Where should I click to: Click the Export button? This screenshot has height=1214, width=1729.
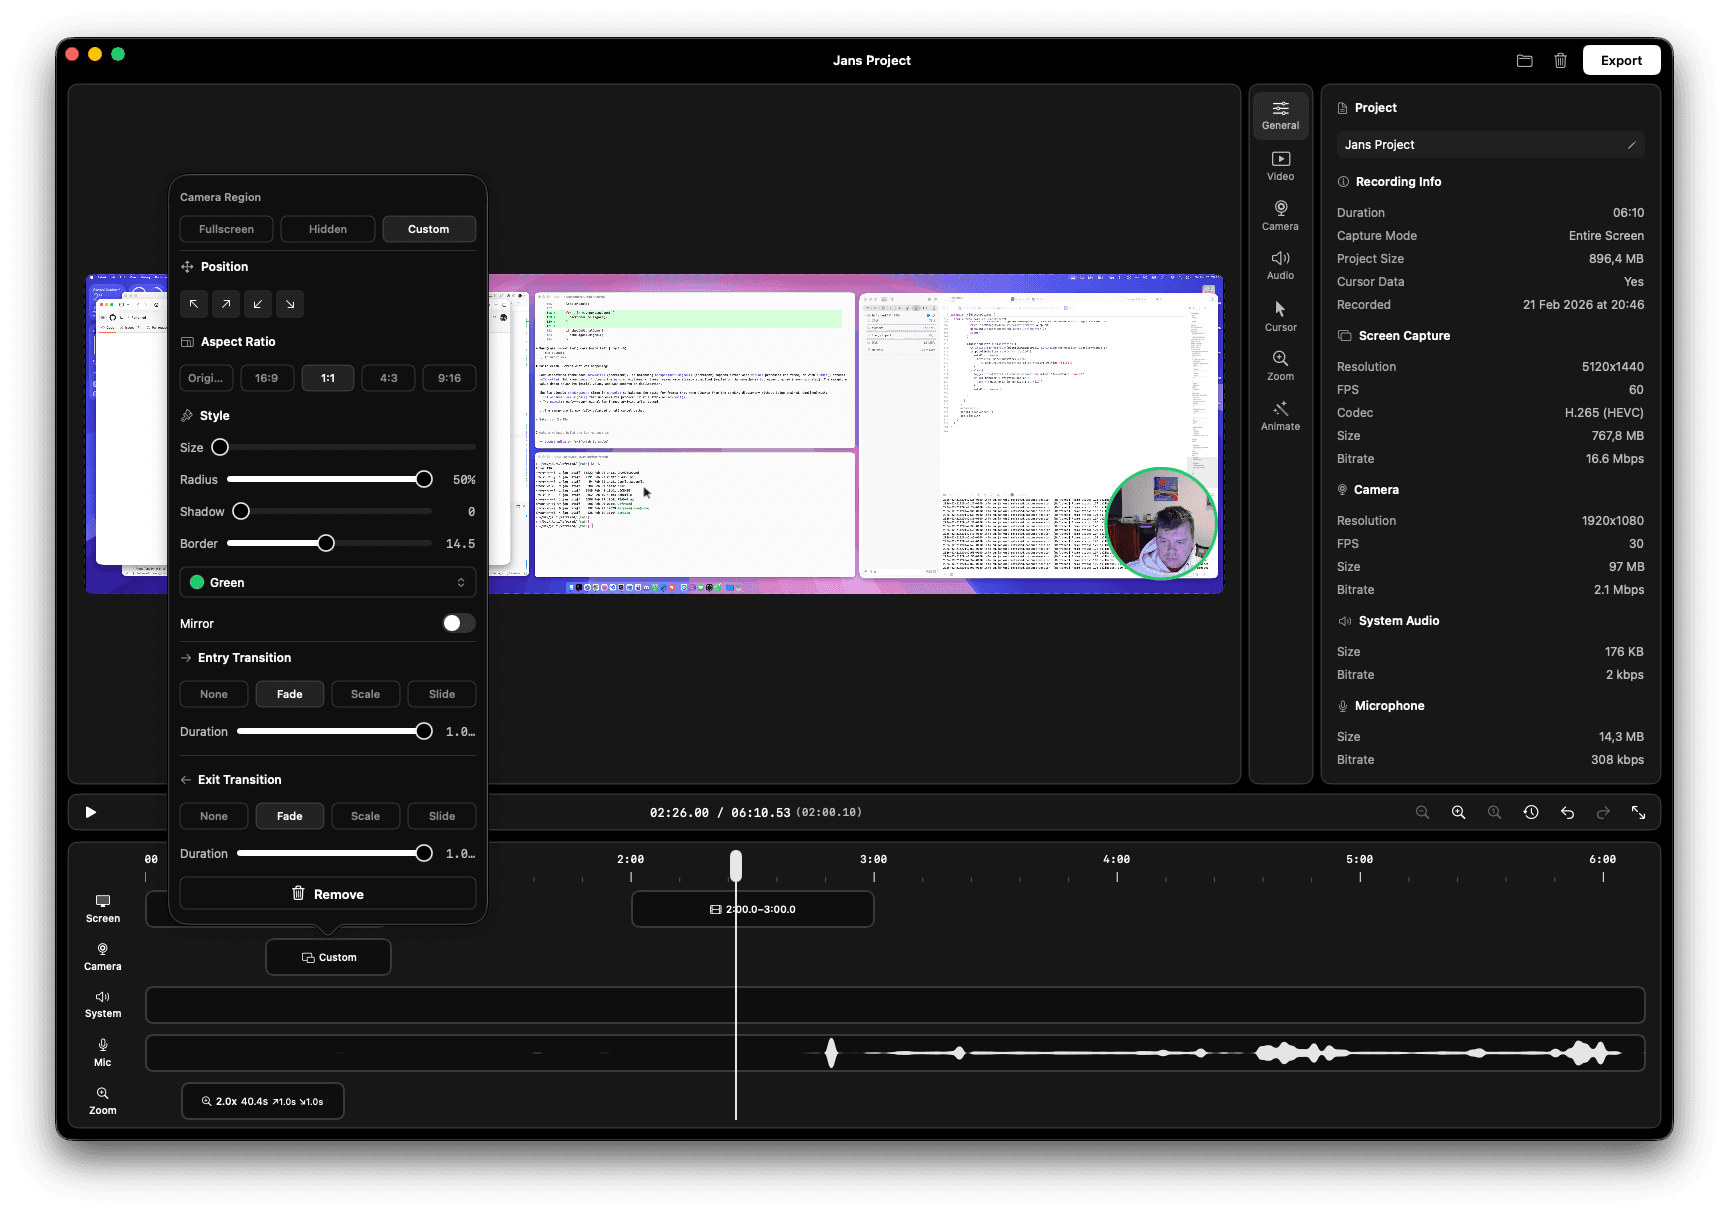[1621, 60]
